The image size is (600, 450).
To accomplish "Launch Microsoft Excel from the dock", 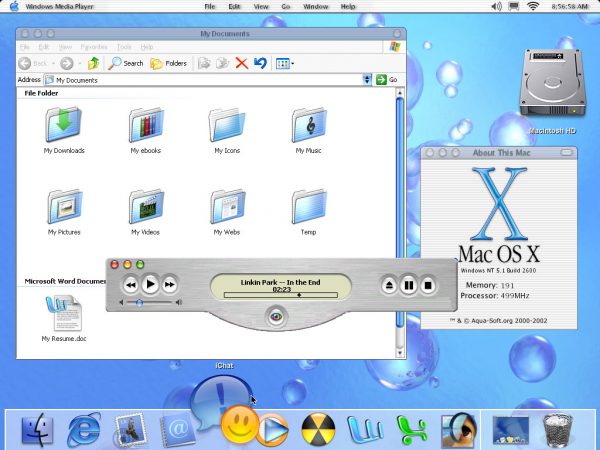I will (x=412, y=430).
